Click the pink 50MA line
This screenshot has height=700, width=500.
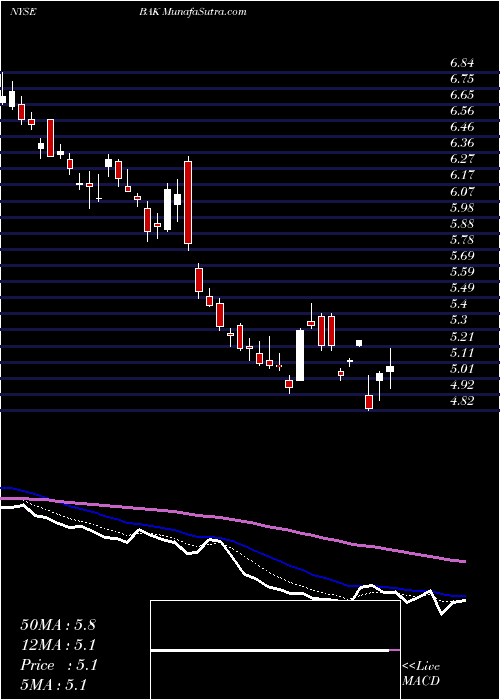click(x=232, y=519)
